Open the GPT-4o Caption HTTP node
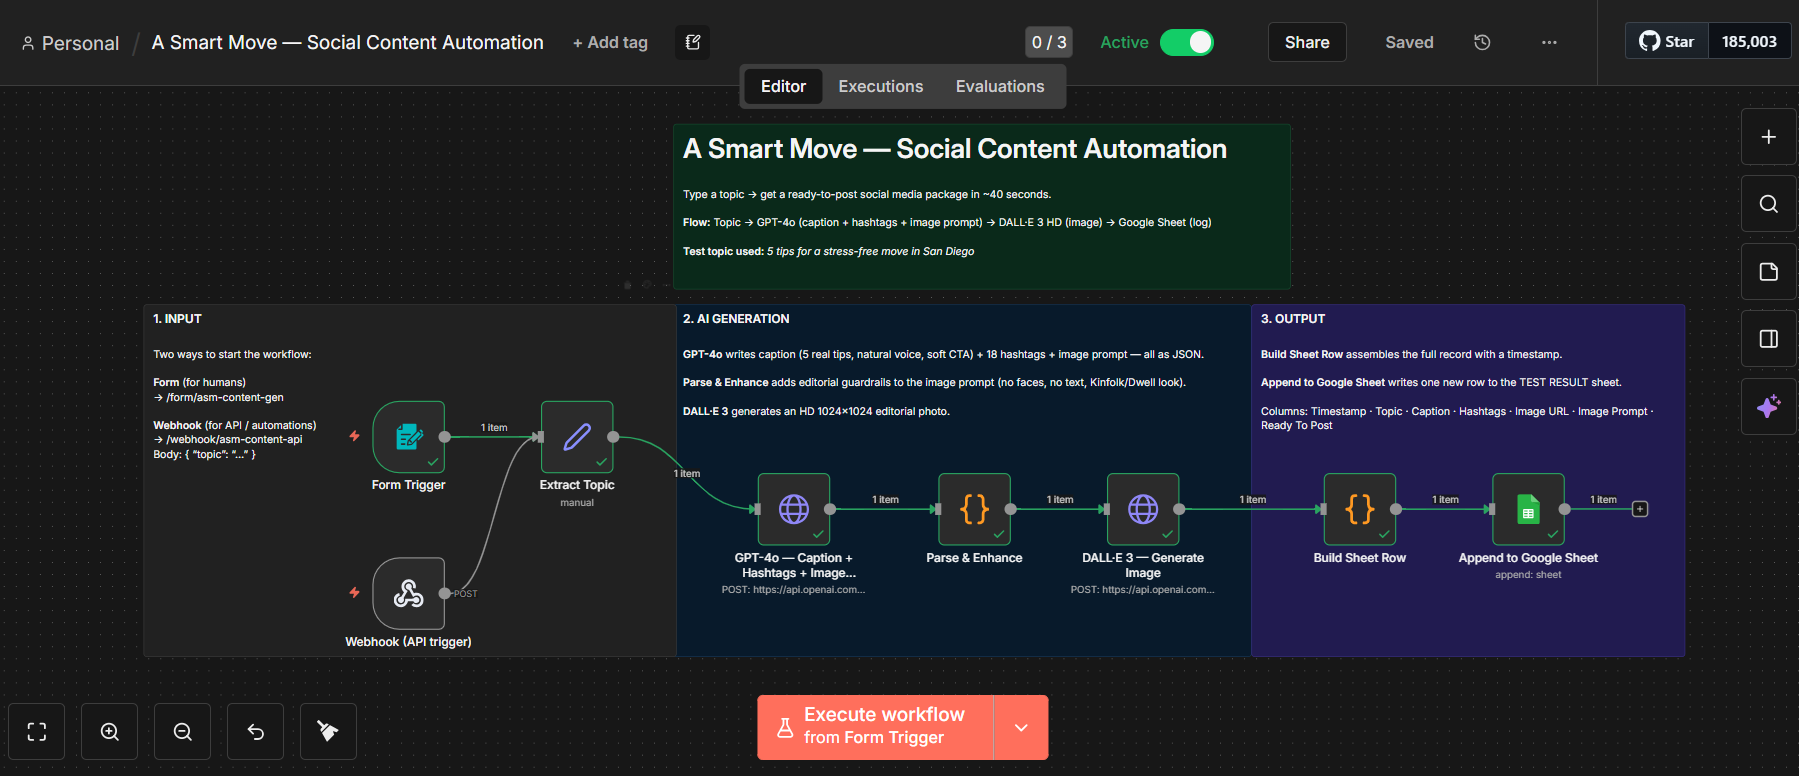The image size is (1799, 776). (x=794, y=509)
